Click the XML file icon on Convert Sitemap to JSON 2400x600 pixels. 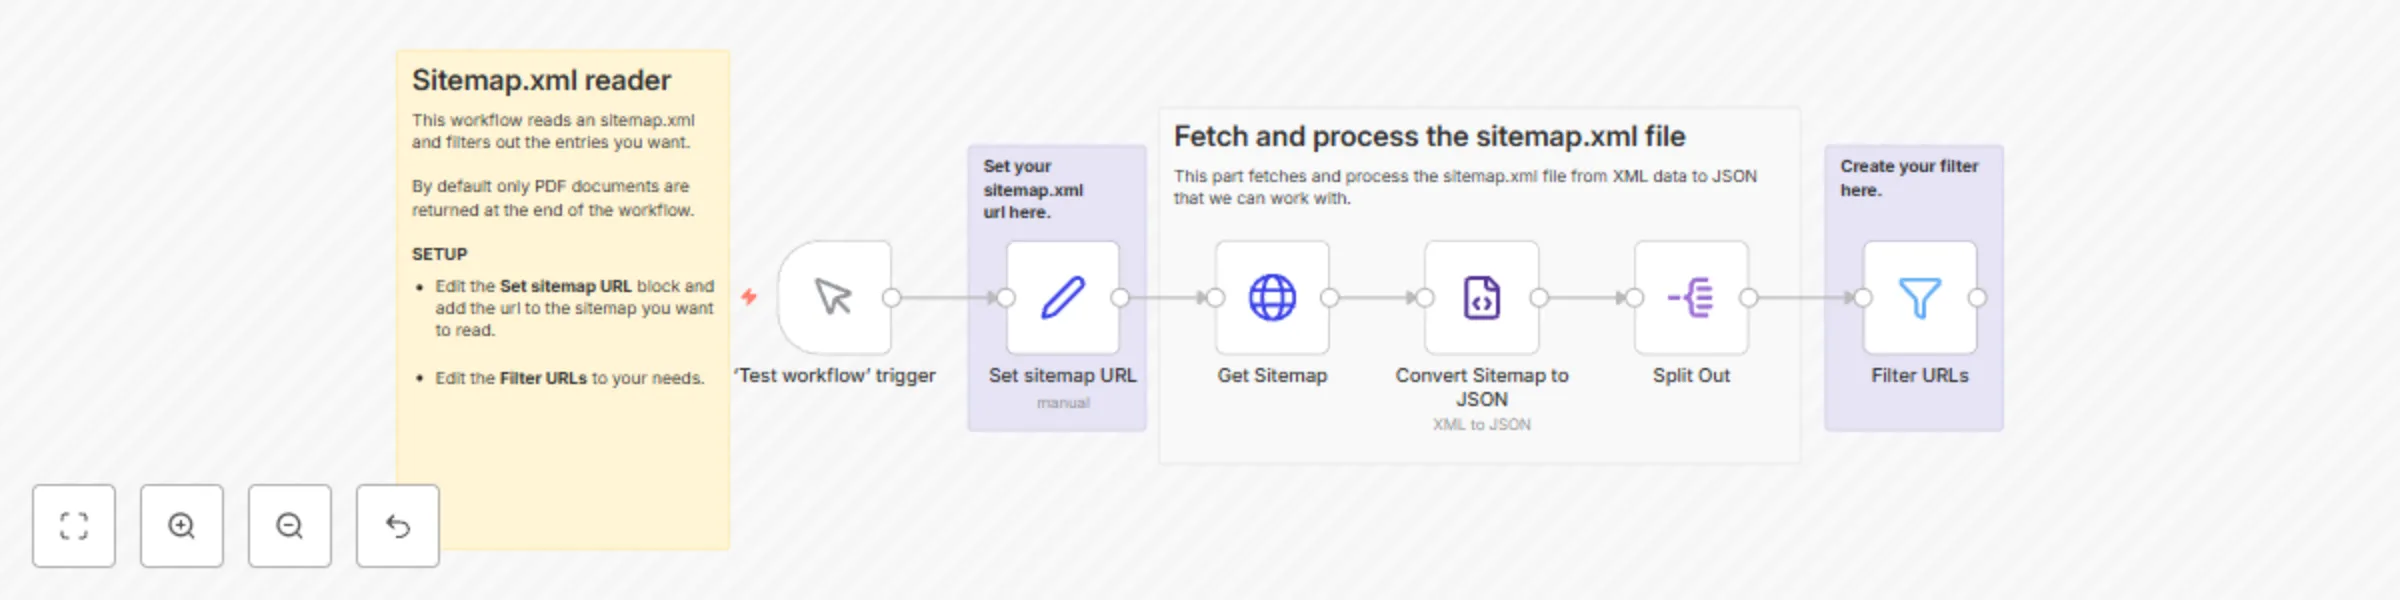[x=1481, y=297]
